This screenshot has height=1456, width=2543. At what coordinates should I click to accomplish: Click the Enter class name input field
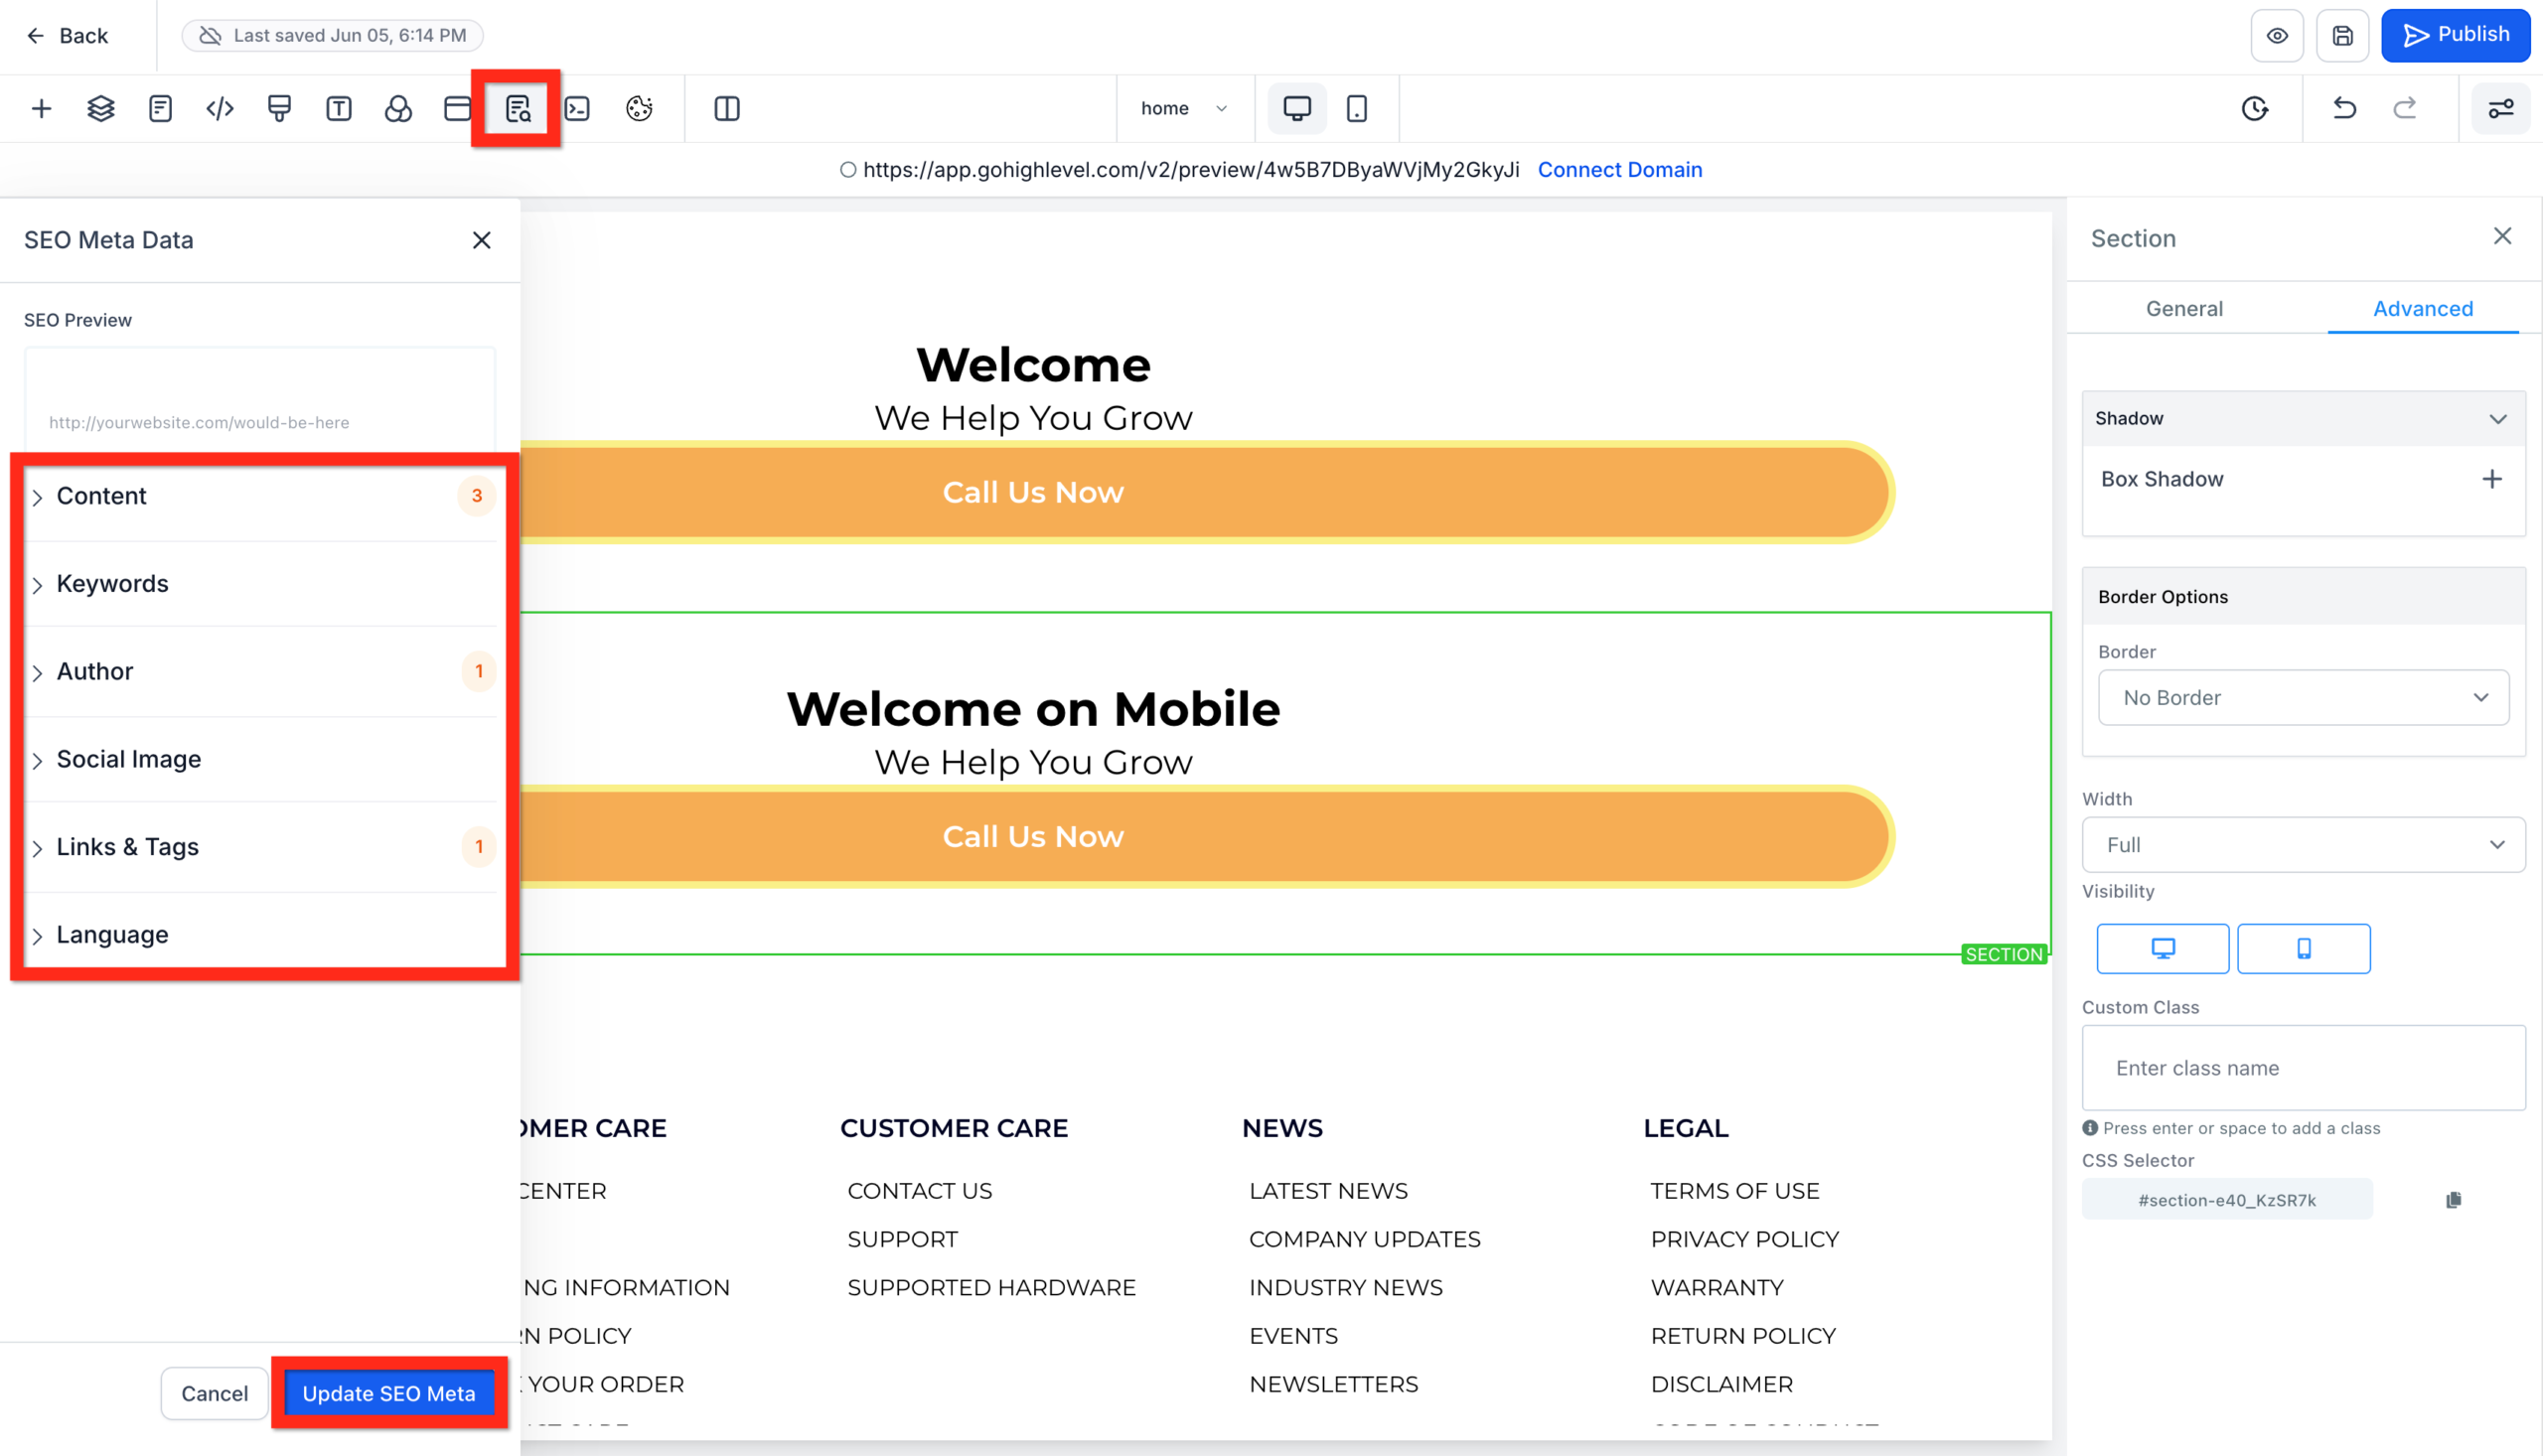click(x=2302, y=1068)
